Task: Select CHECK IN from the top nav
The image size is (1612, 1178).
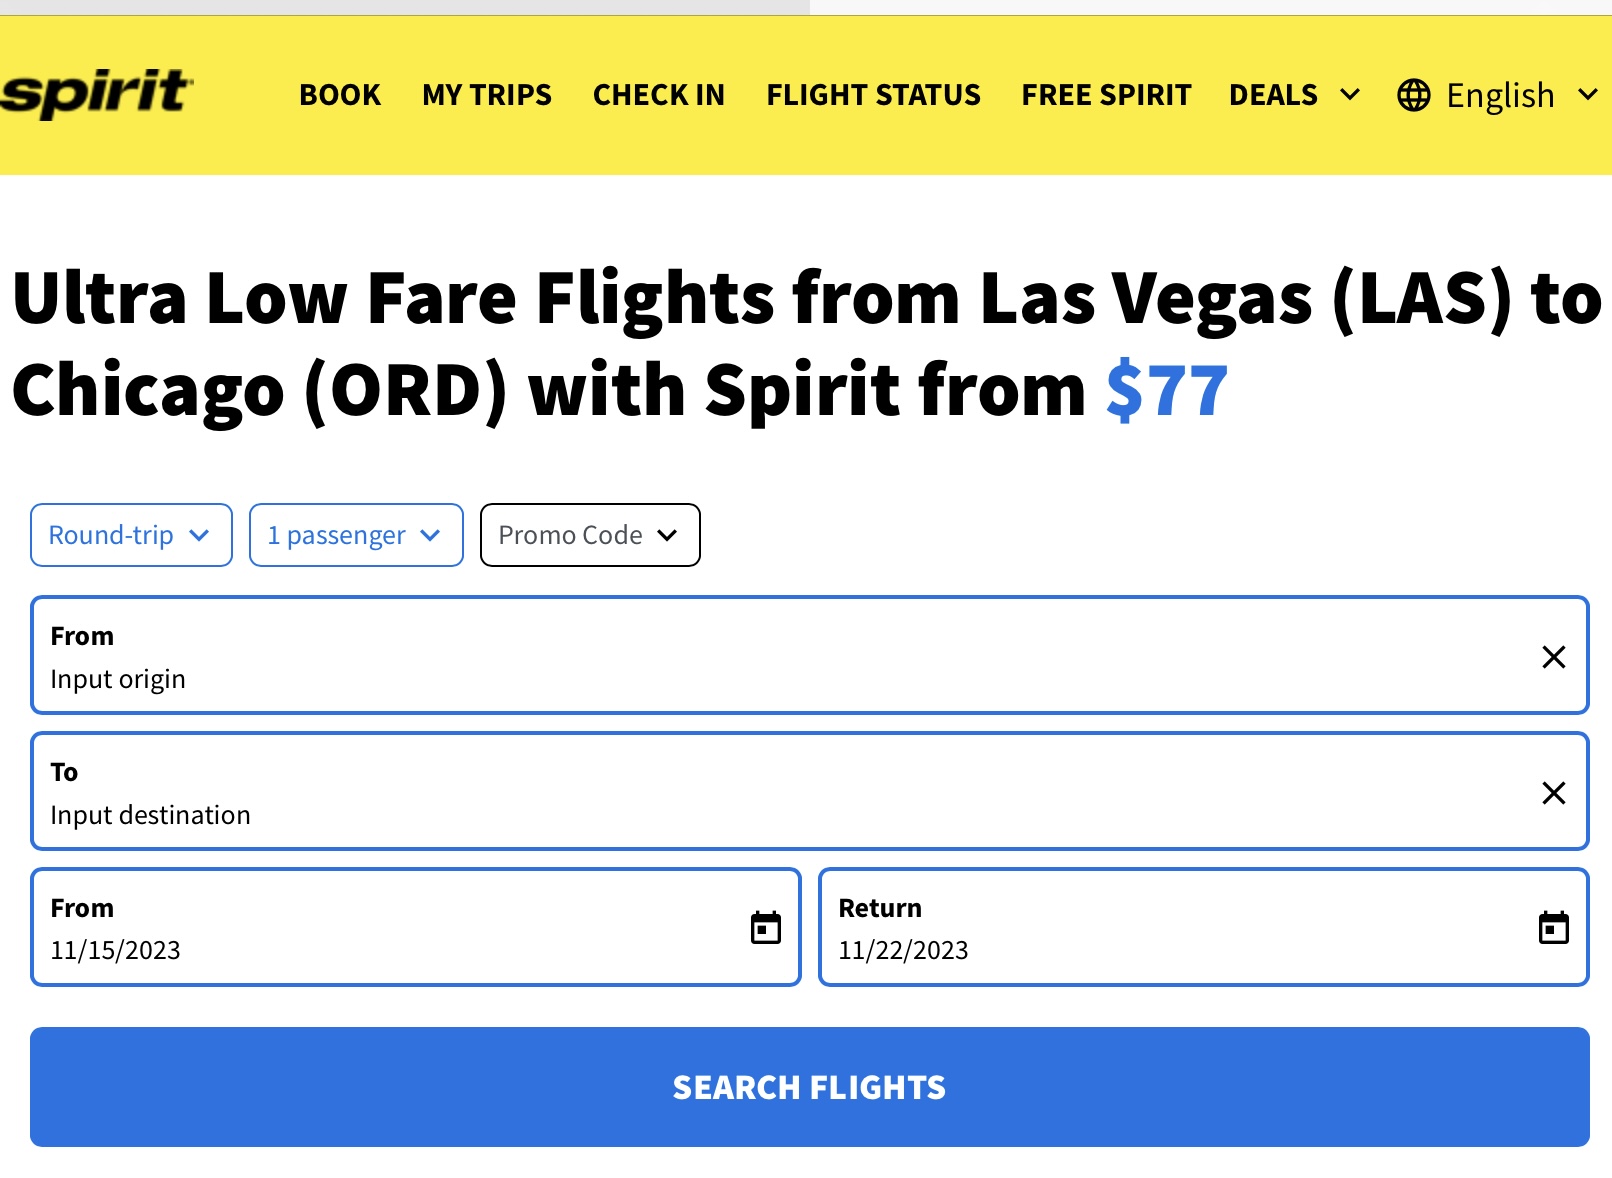Action: pos(659,95)
